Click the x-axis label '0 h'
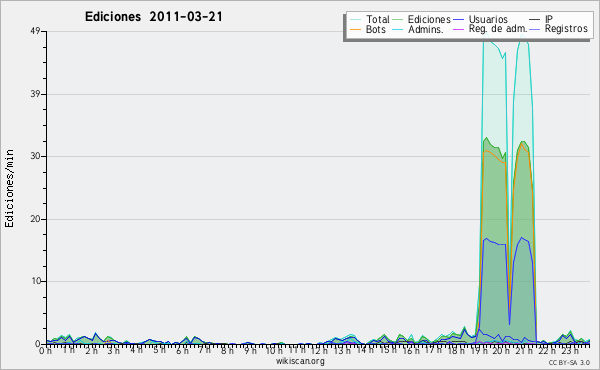The height and width of the screenshot is (370, 600). pyautogui.click(x=46, y=350)
